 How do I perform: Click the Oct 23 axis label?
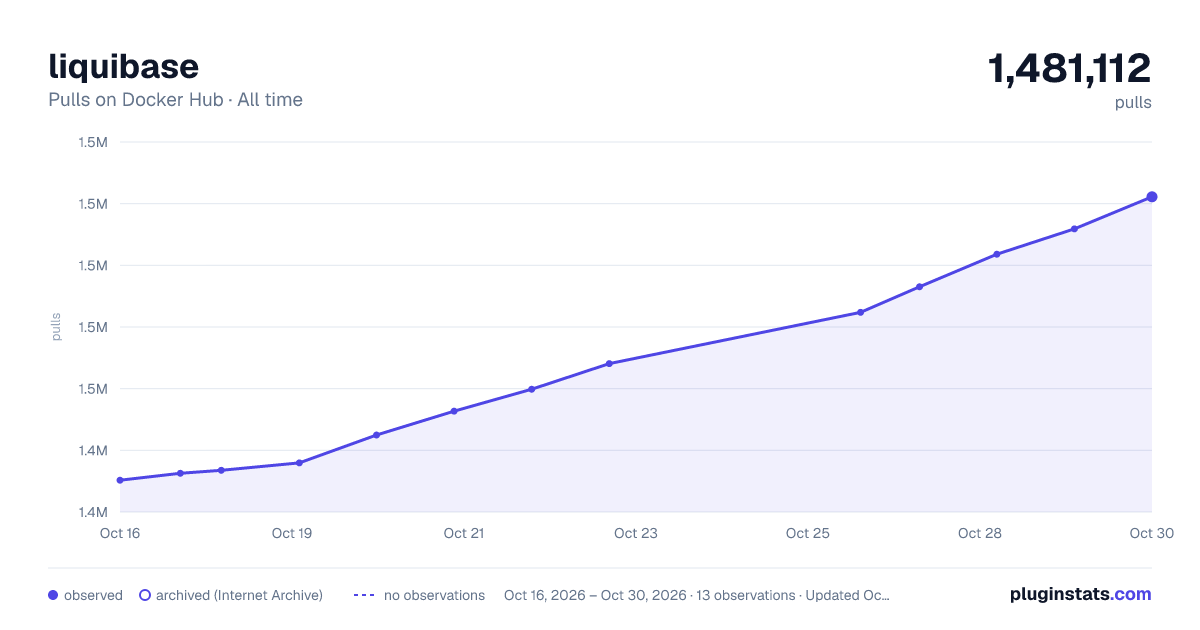[x=636, y=533]
